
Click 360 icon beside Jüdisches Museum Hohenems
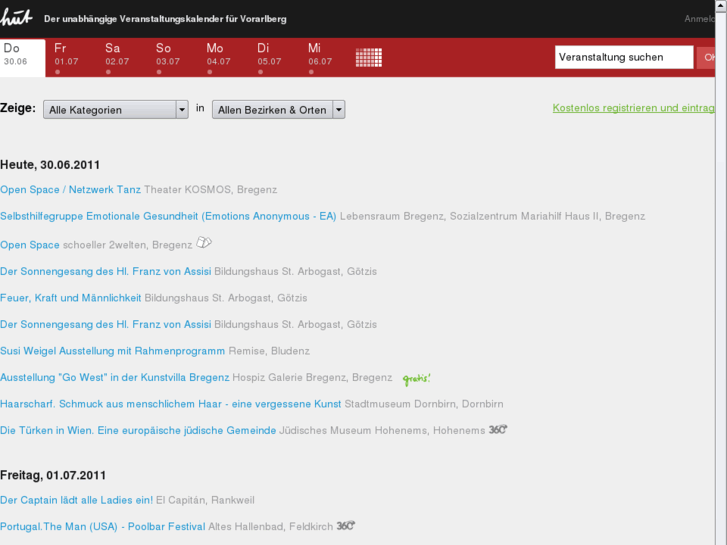pyautogui.click(x=498, y=430)
